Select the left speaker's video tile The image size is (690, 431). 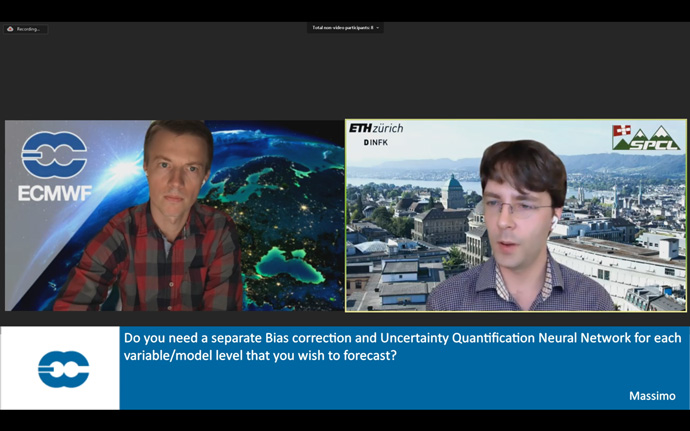point(174,215)
